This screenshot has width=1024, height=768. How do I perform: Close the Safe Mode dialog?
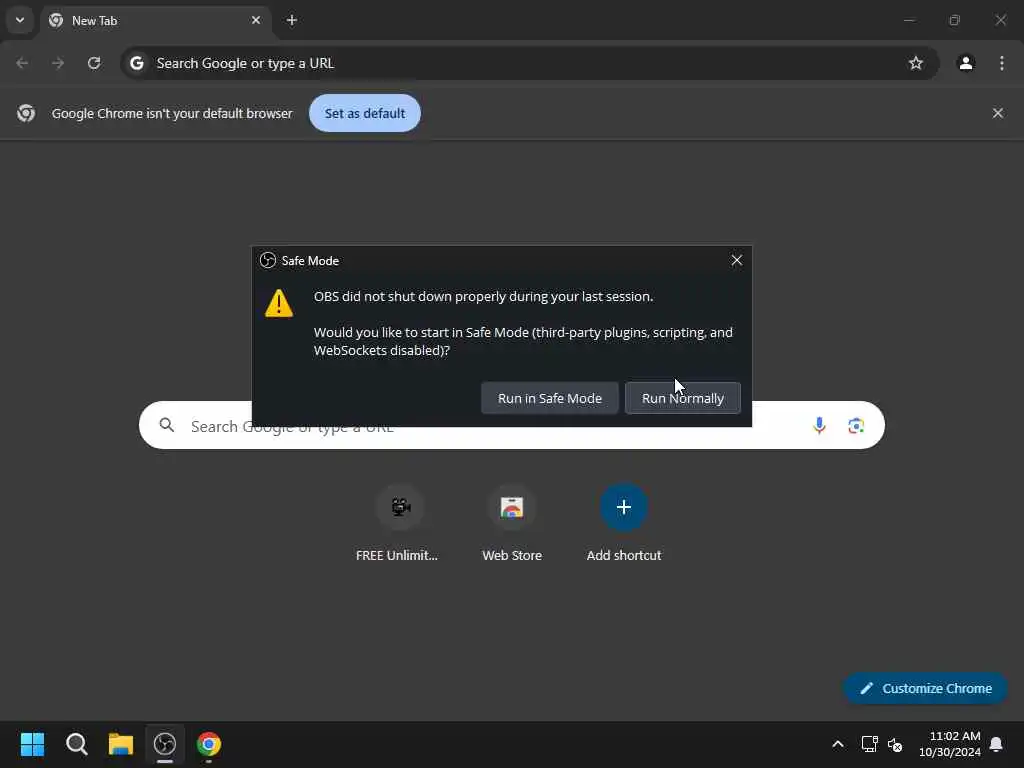[737, 260]
